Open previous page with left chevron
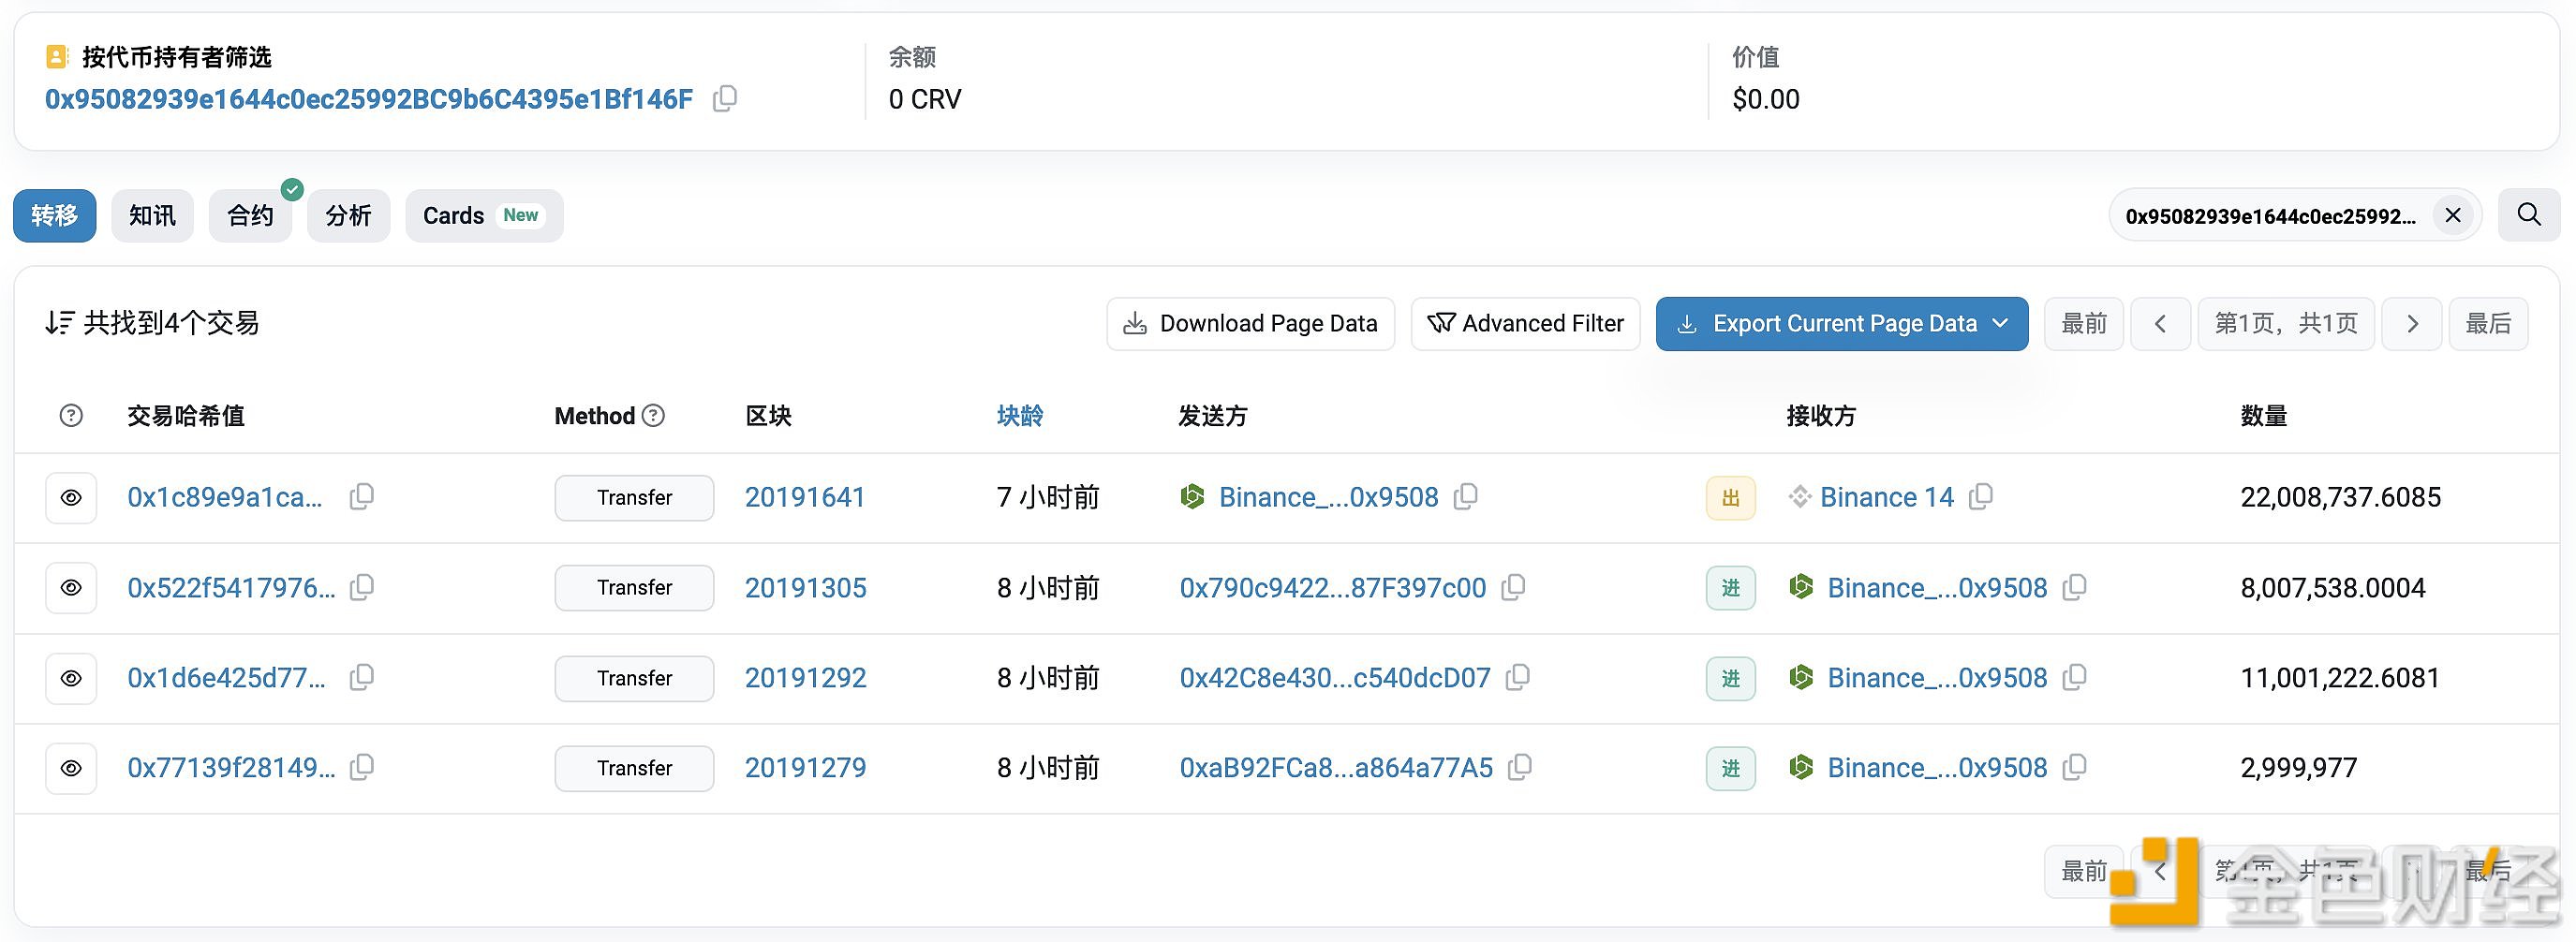The height and width of the screenshot is (942, 2576). click(x=2161, y=323)
